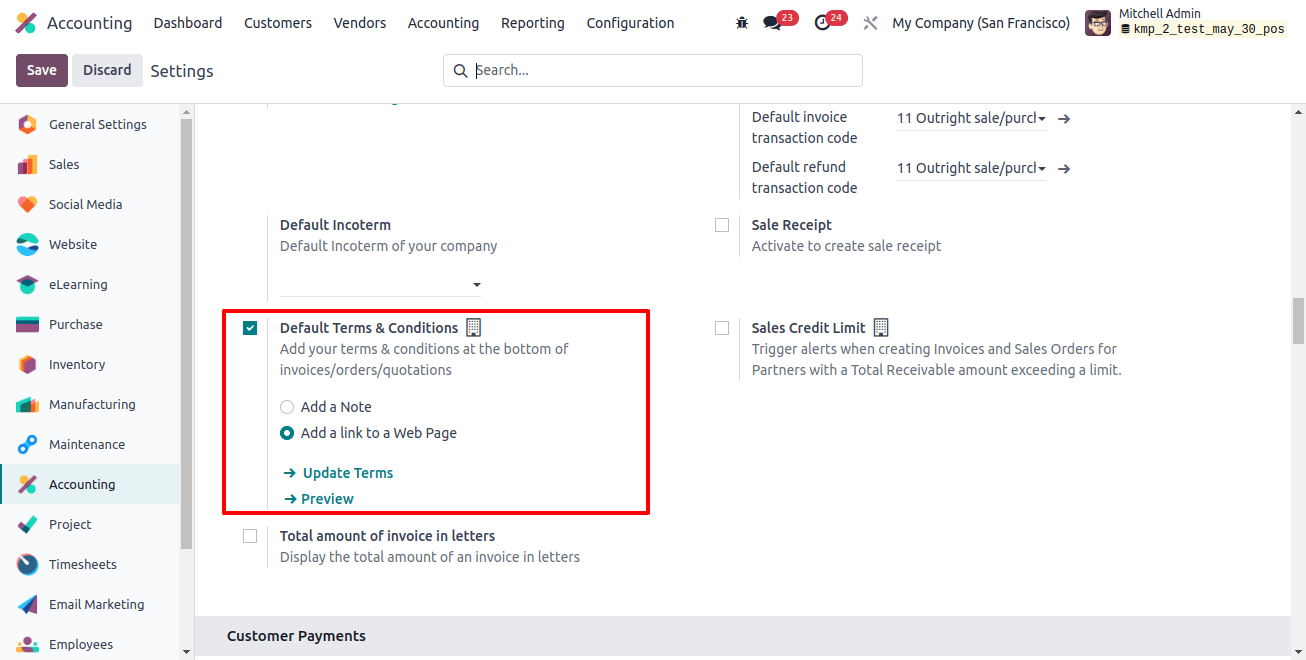Click the main page scrollbar thumb
This screenshot has height=660, width=1306.
click(1298, 321)
